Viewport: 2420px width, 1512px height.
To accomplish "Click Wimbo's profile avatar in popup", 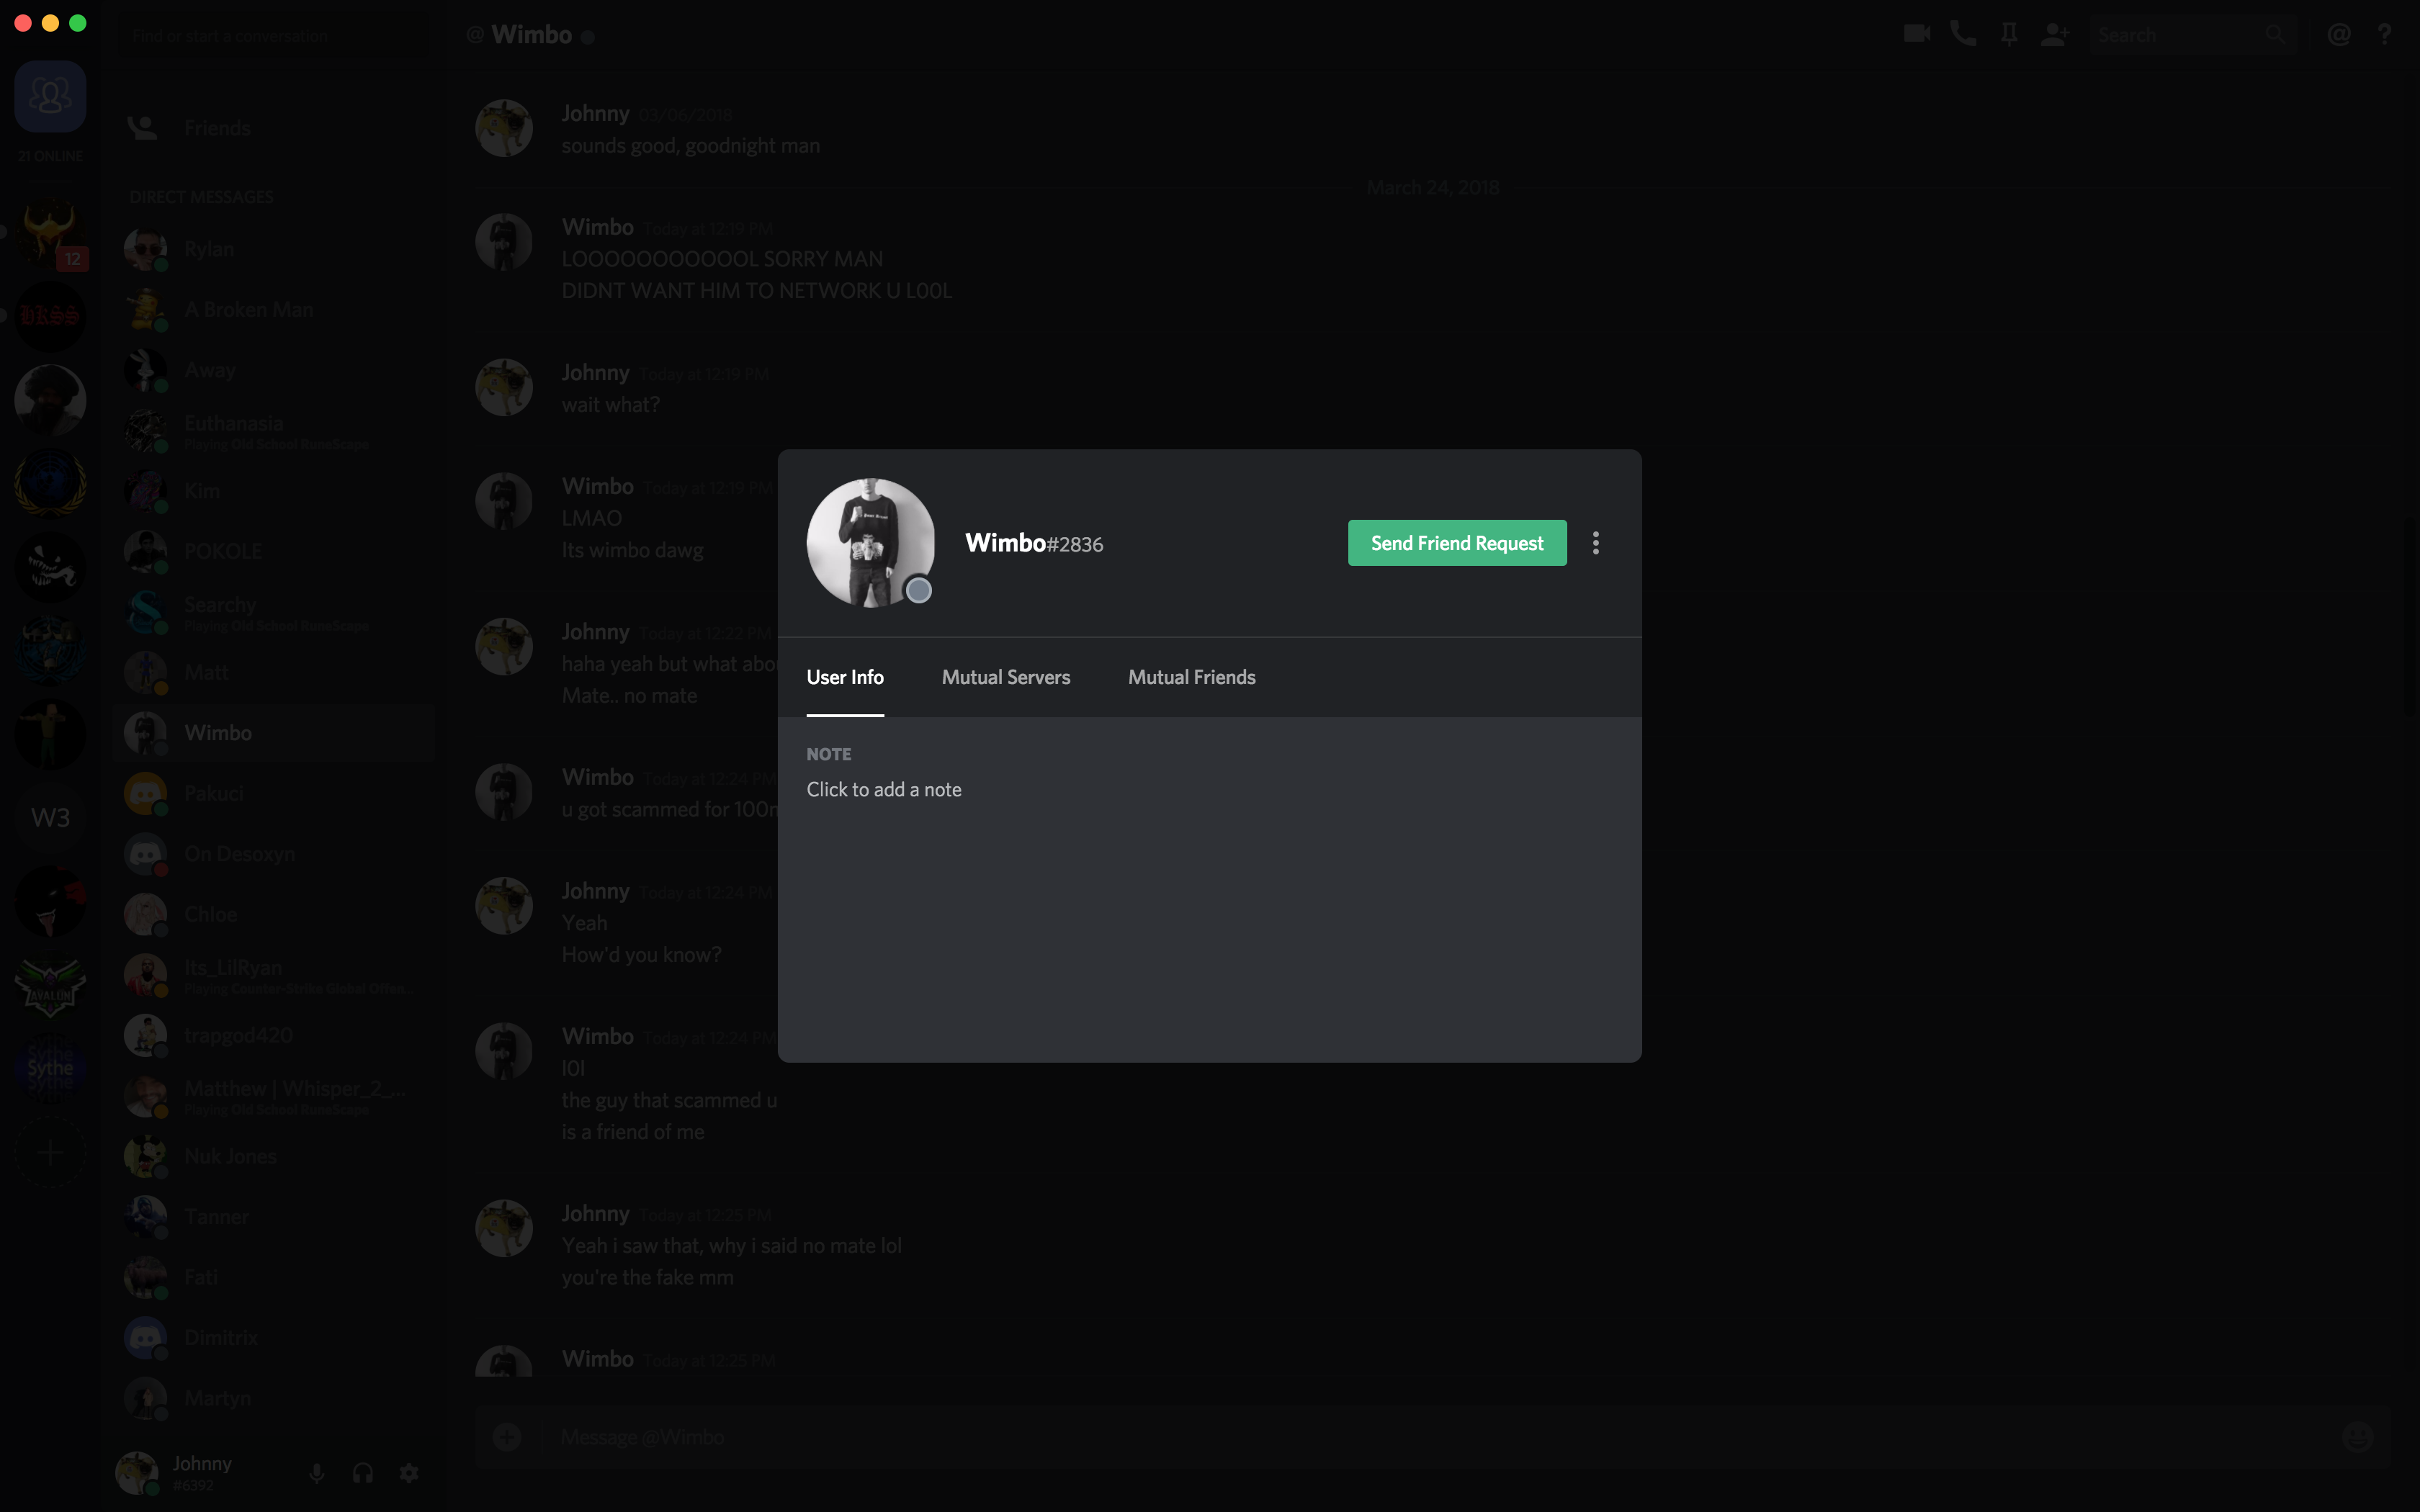I will pyautogui.click(x=870, y=542).
